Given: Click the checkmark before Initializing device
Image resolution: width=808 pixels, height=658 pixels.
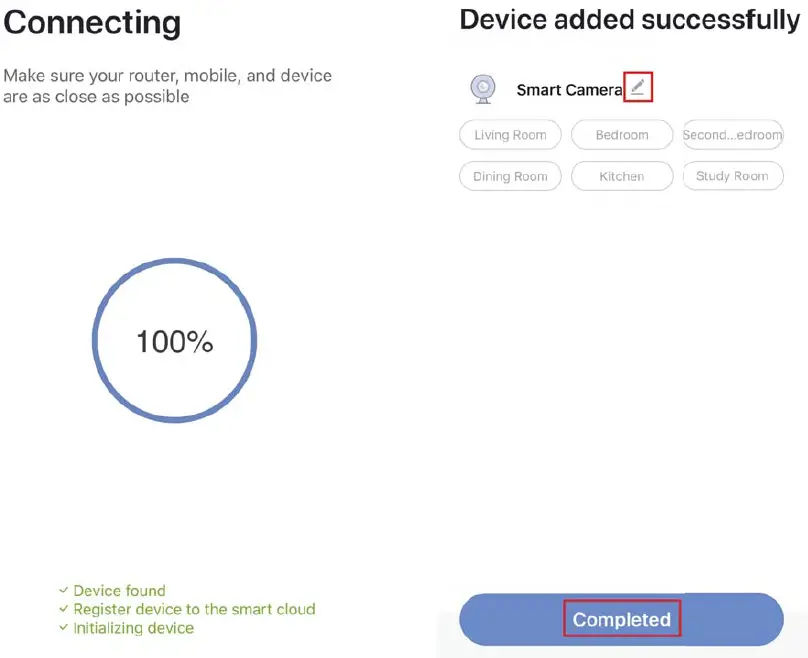Looking at the screenshot, I should [x=64, y=628].
